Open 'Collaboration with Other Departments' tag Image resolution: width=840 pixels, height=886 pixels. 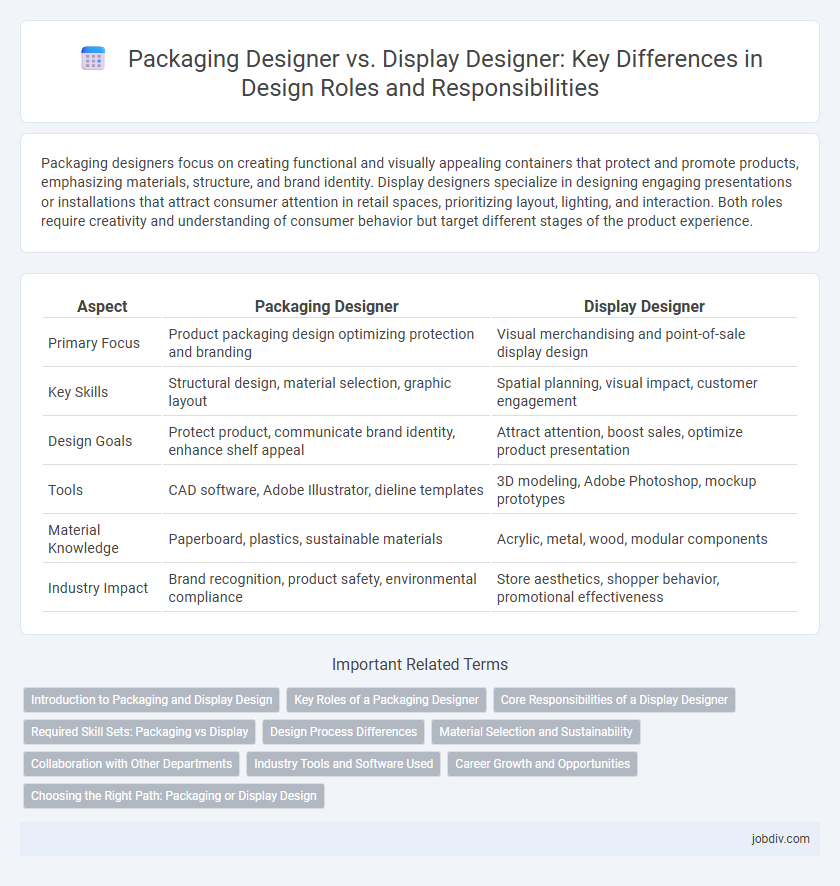132,764
